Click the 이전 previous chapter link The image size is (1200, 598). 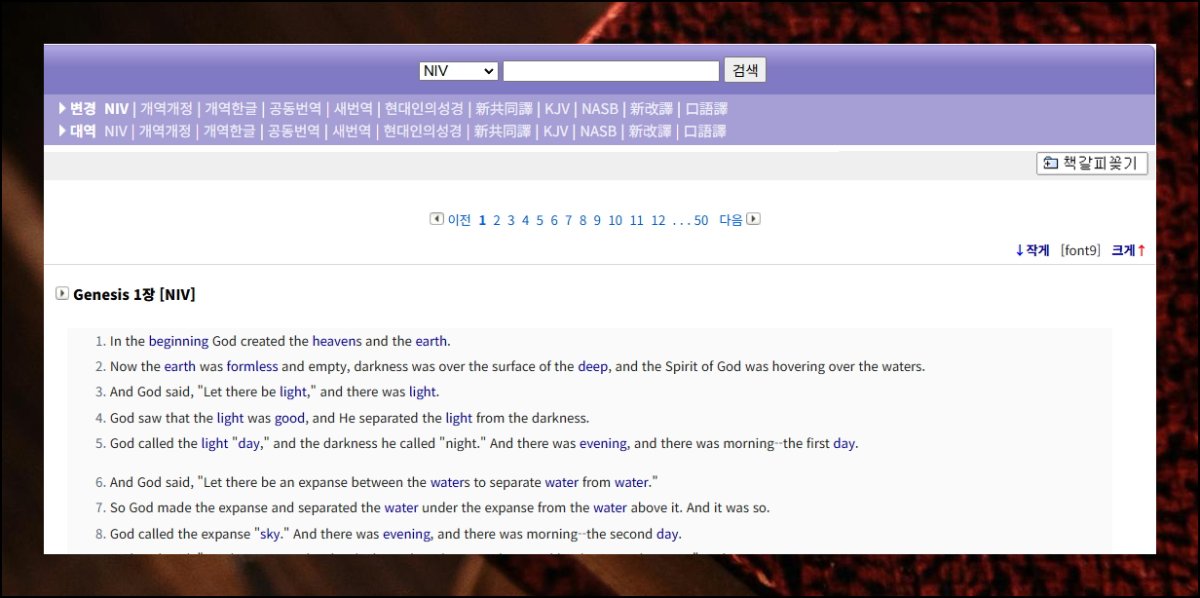click(x=459, y=220)
